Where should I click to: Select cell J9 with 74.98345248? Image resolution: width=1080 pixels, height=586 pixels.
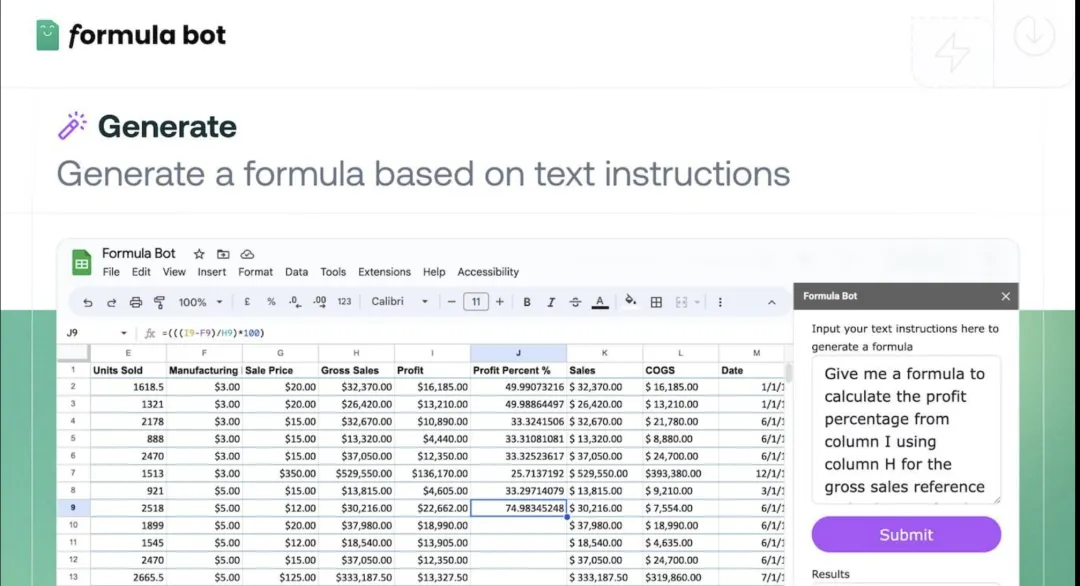click(518, 507)
